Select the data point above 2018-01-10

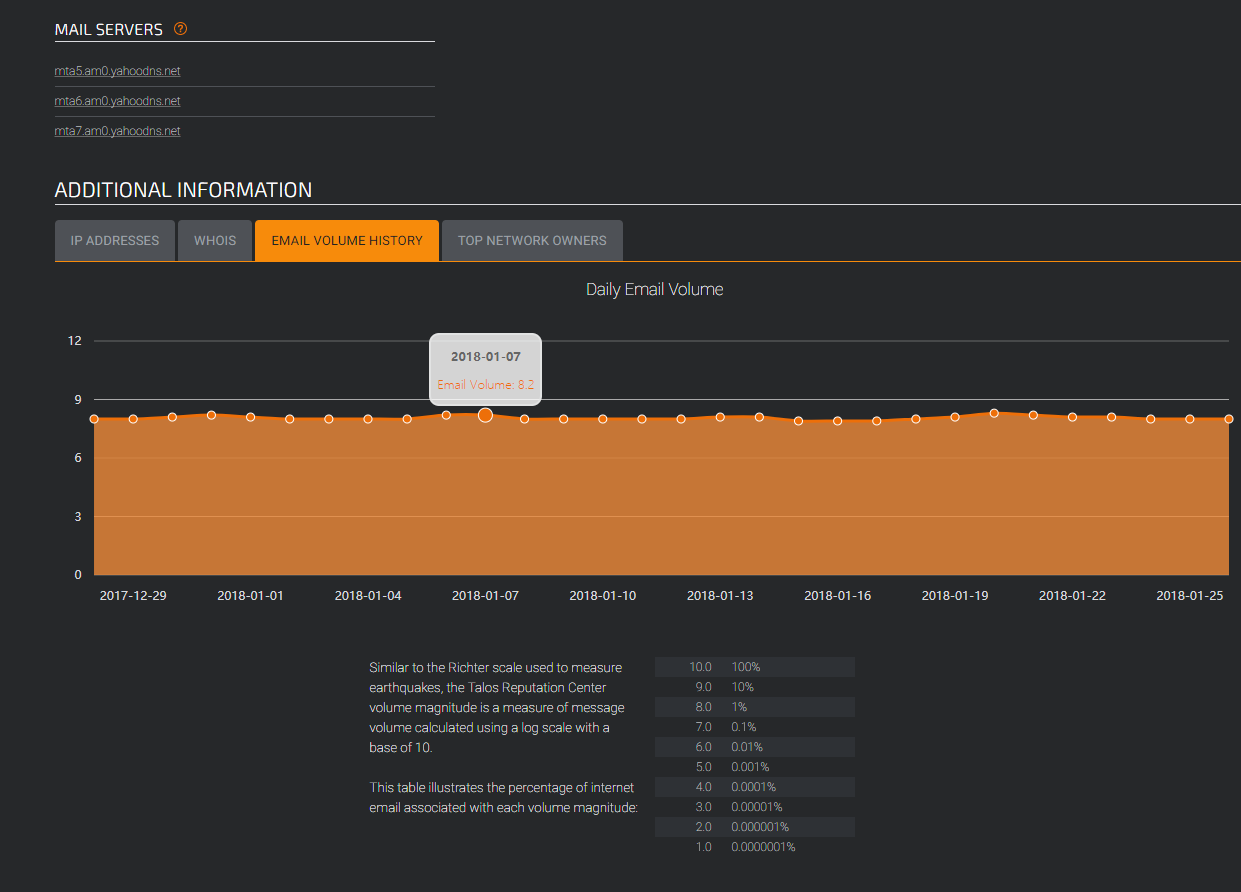point(603,419)
